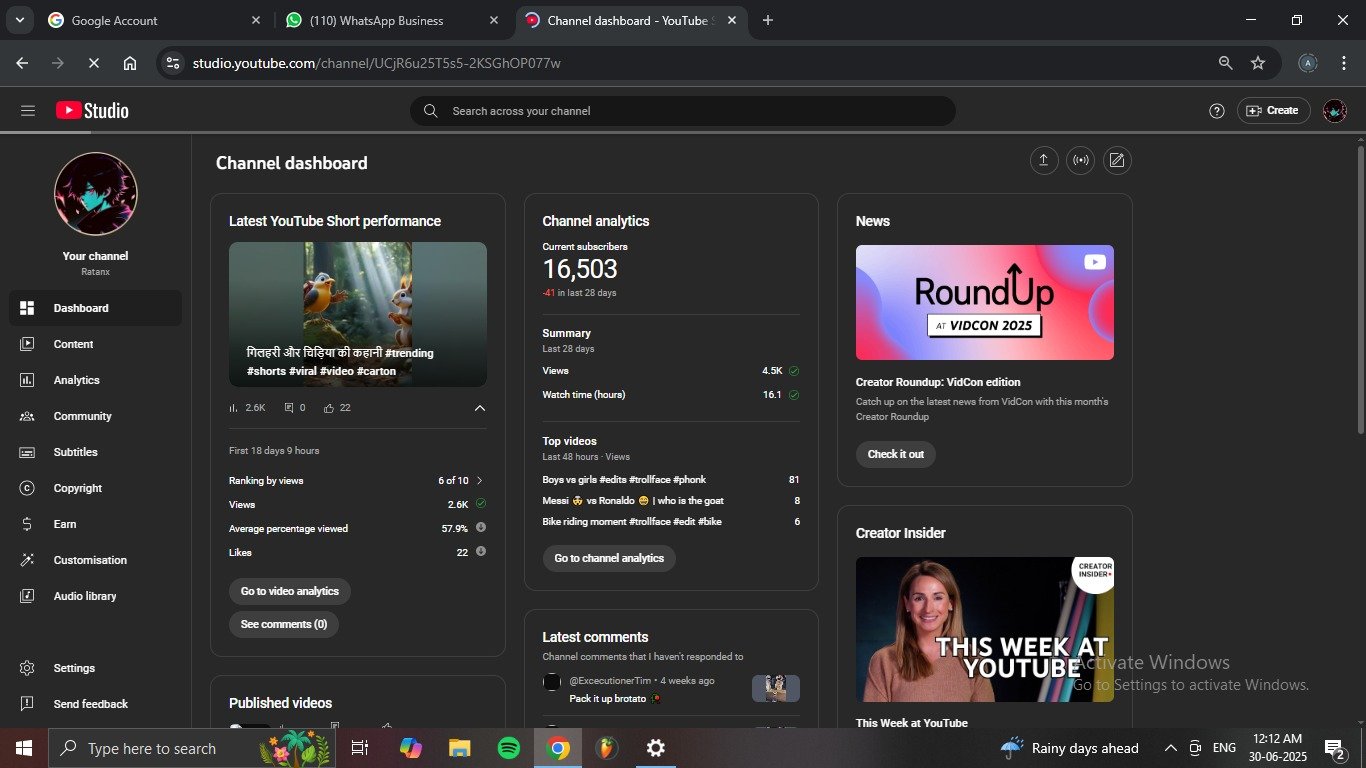Image resolution: width=1366 pixels, height=768 pixels.
Task: Open Settings in the sidebar
Action: pyautogui.click(x=95, y=668)
